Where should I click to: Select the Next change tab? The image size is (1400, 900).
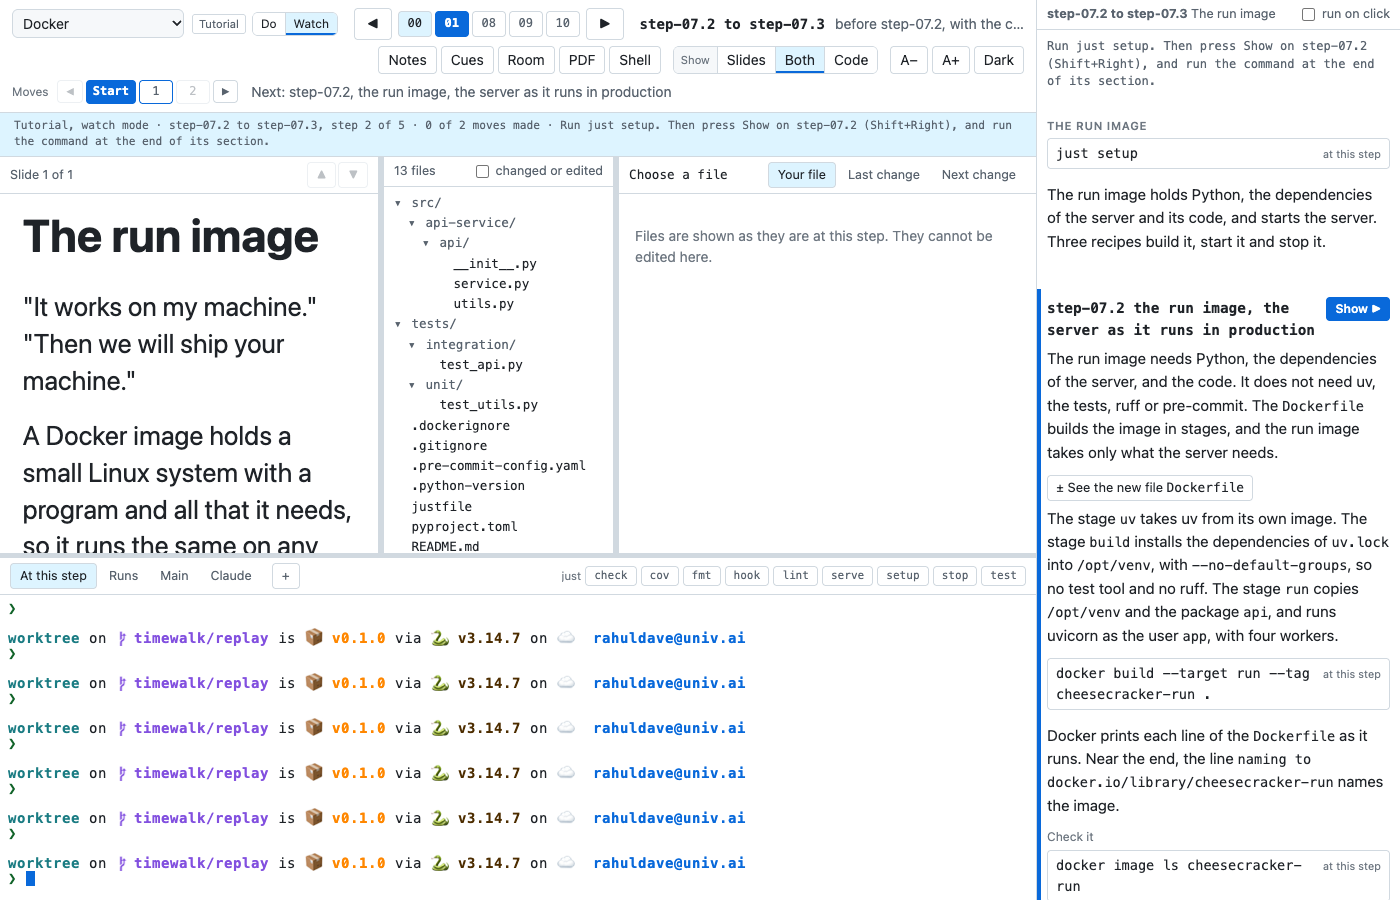click(x=979, y=175)
